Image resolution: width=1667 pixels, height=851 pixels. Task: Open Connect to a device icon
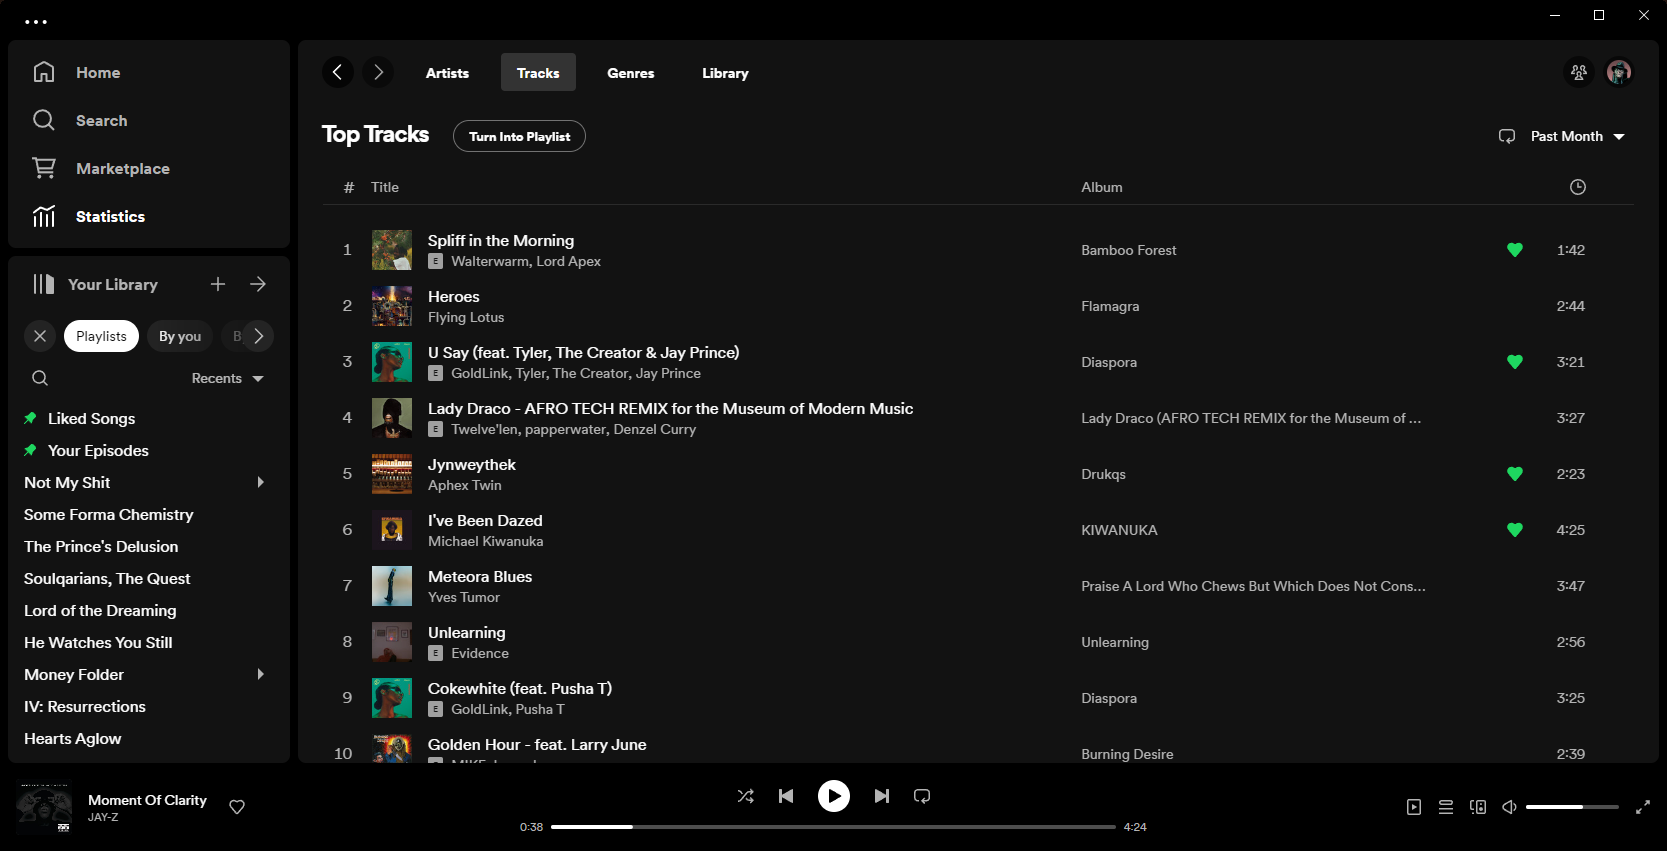click(x=1478, y=807)
